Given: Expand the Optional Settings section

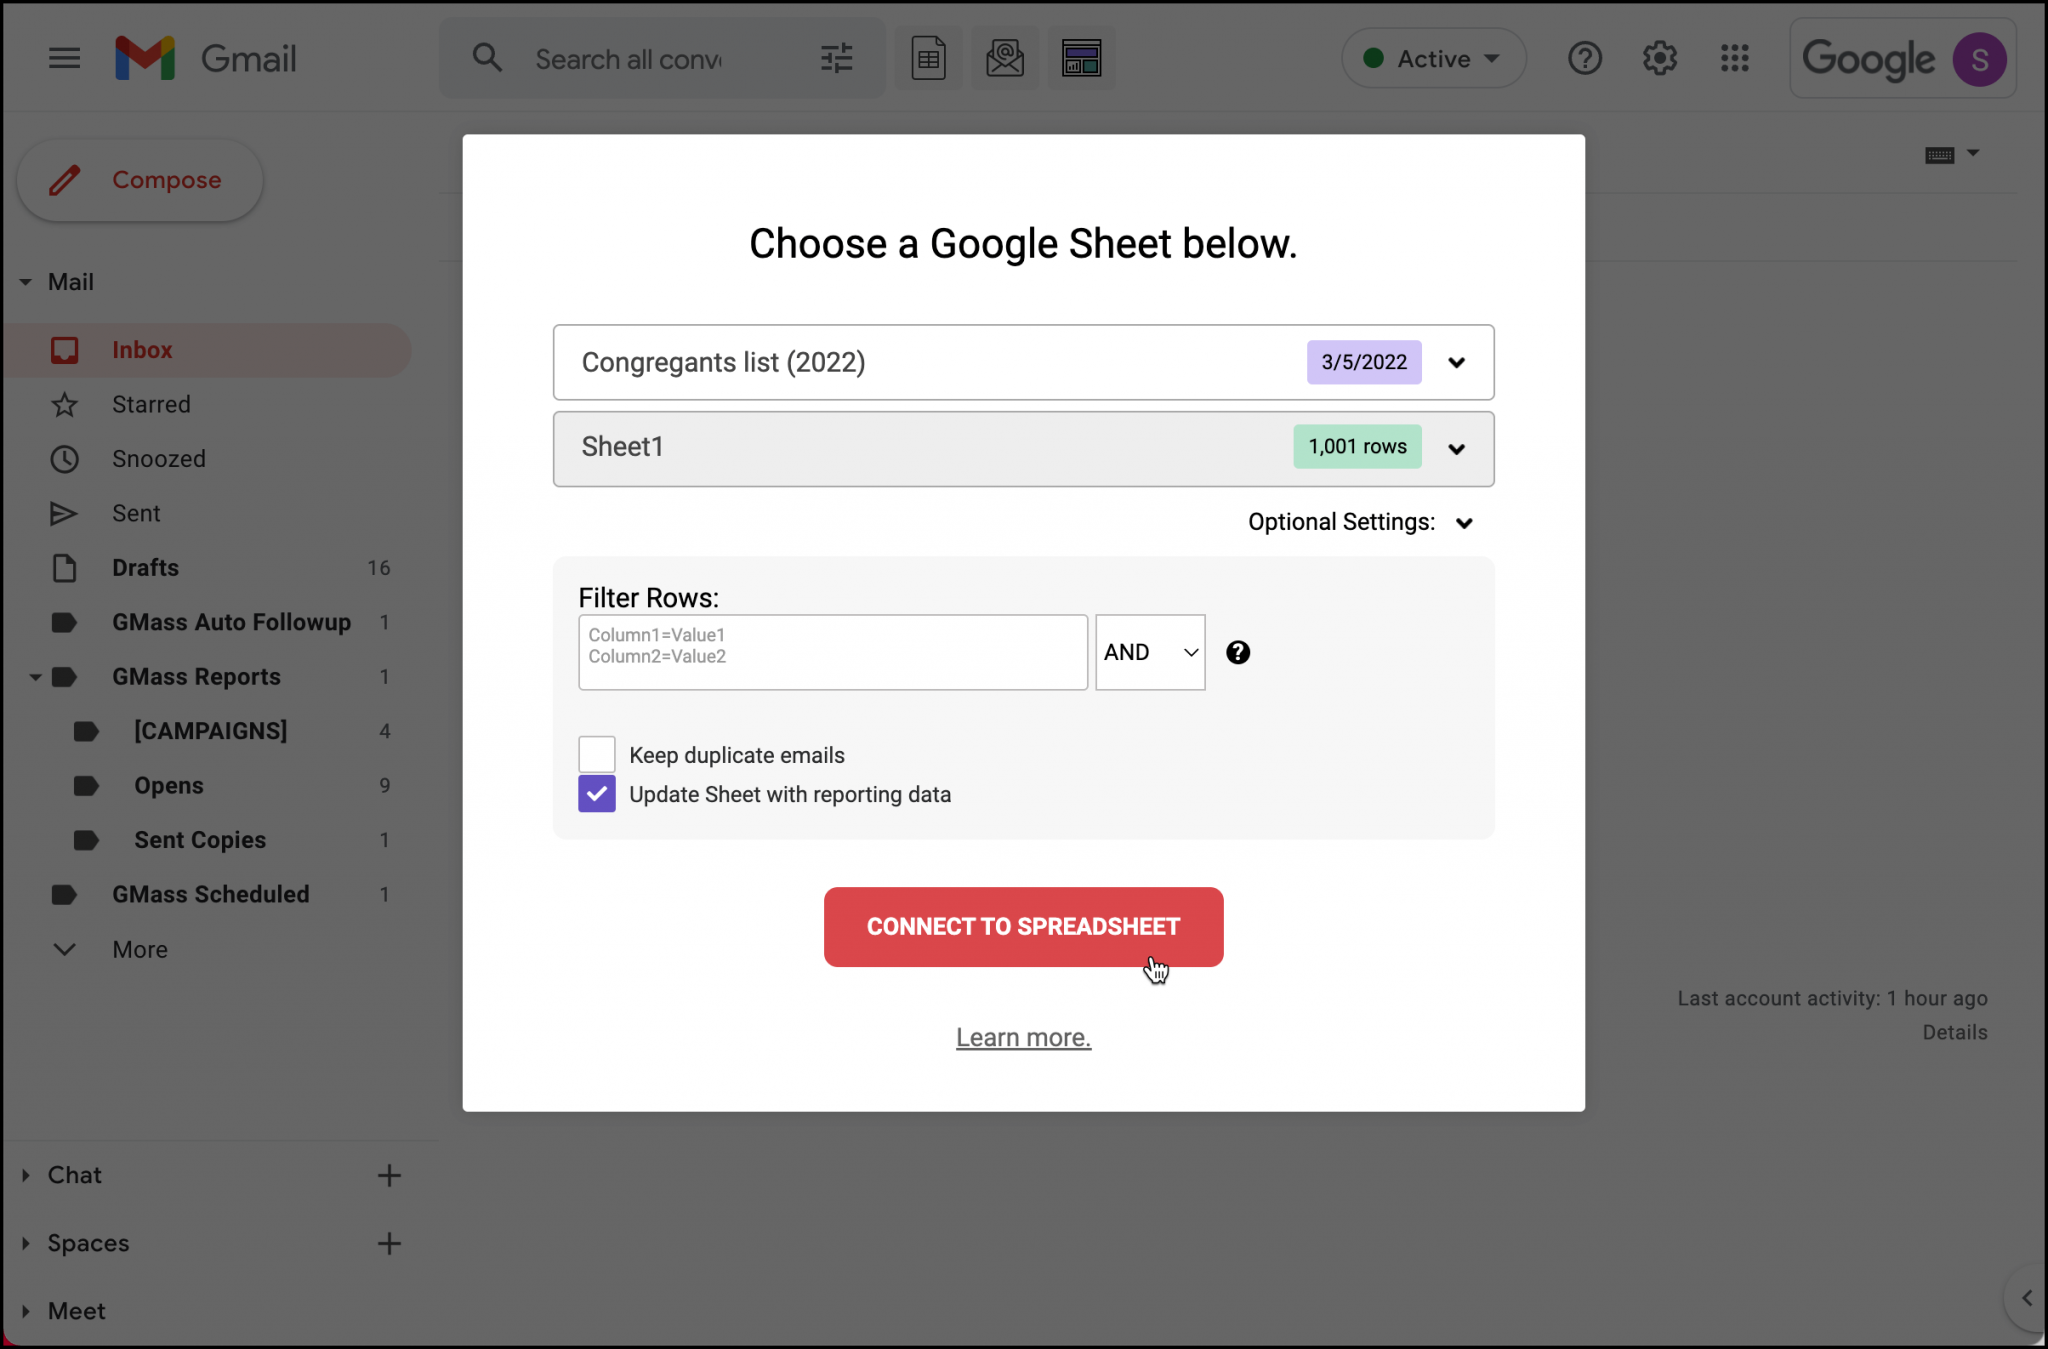Looking at the screenshot, I should click(1464, 521).
